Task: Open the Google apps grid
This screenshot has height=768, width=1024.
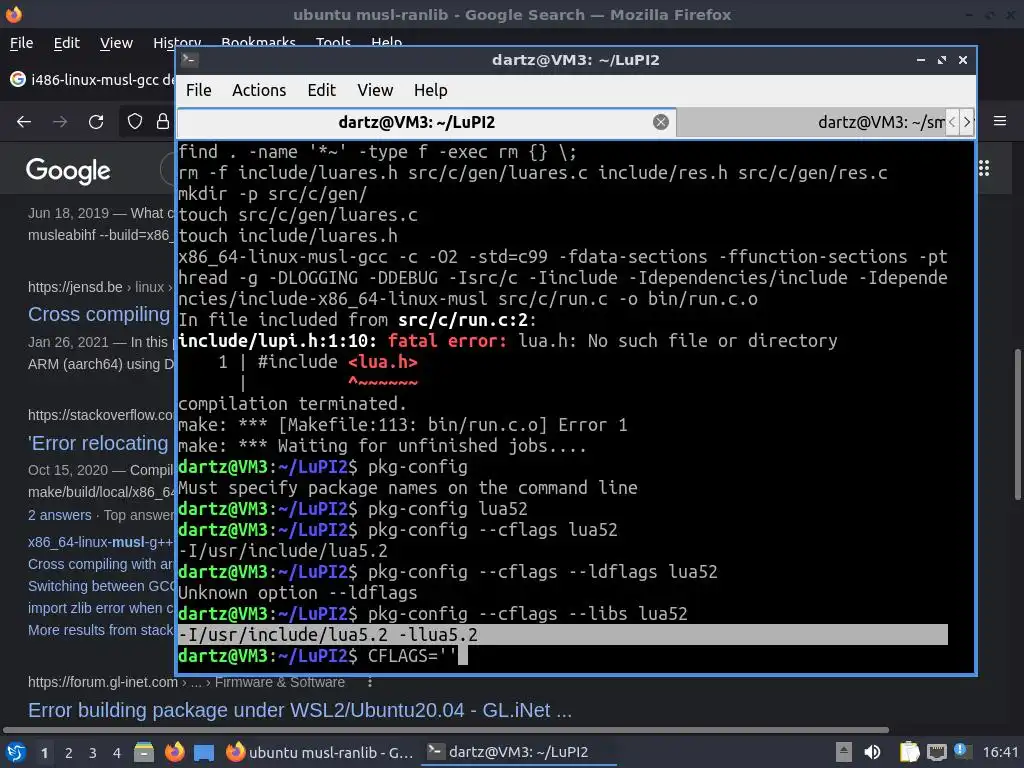Action: pos(984,168)
